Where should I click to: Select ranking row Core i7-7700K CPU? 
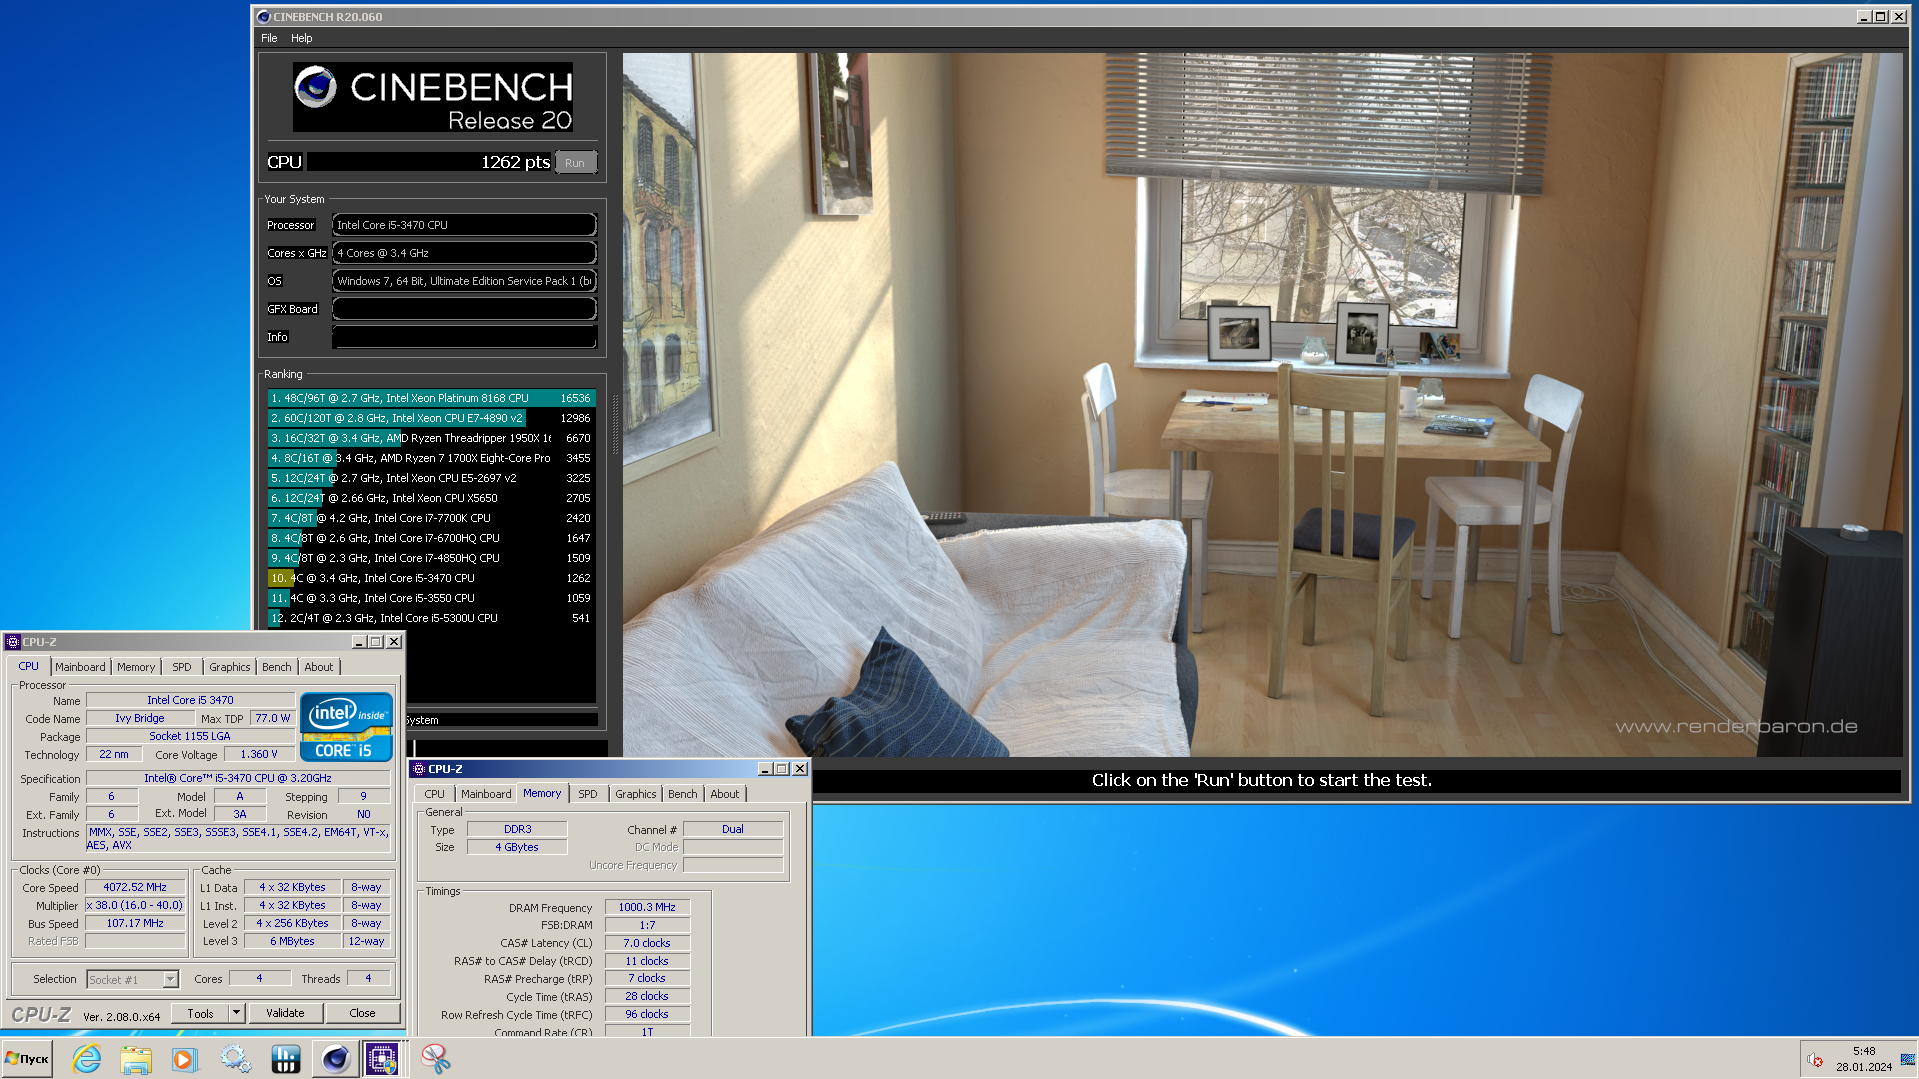pos(431,518)
